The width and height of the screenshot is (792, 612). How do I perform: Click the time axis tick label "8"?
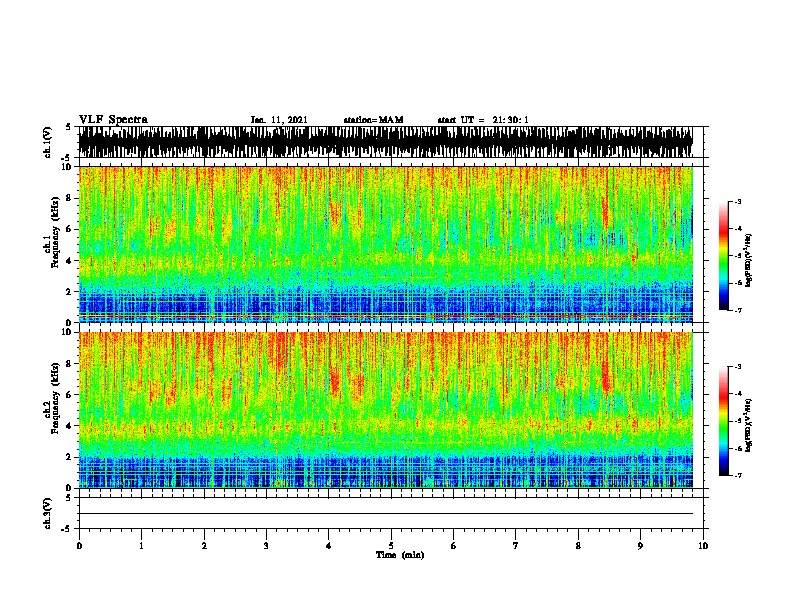[578, 546]
